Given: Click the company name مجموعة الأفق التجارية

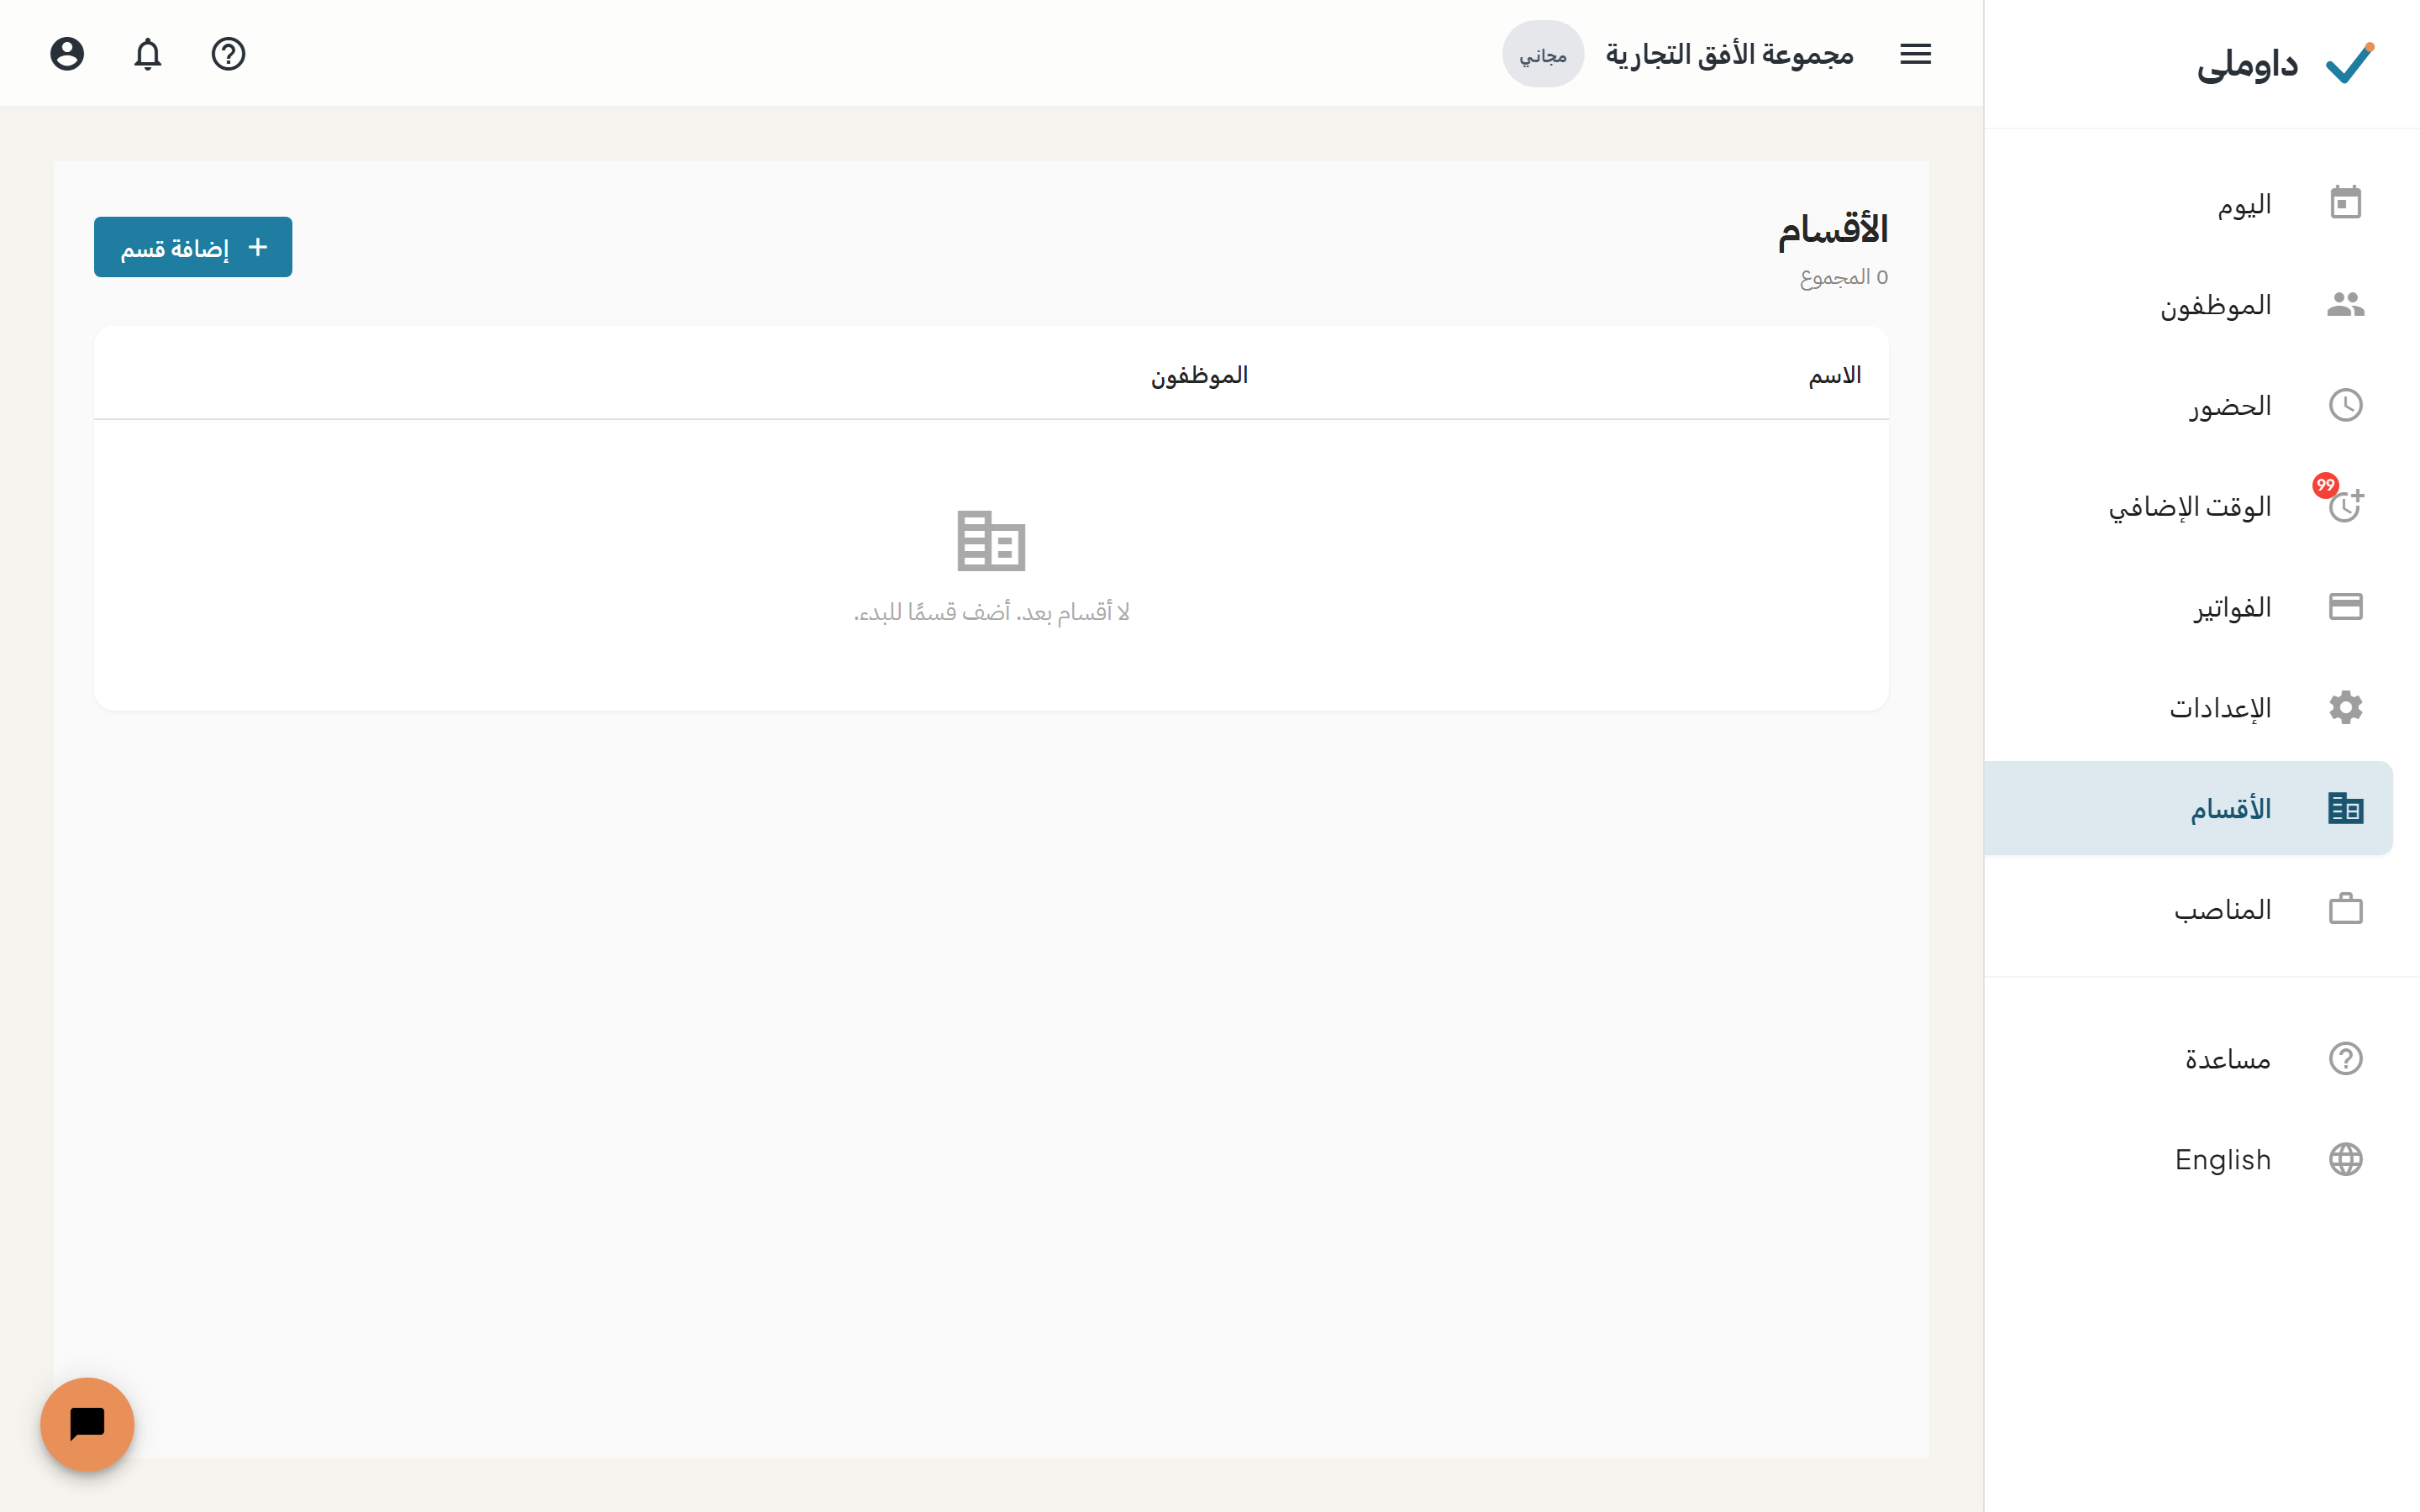Looking at the screenshot, I should [x=1729, y=54].
